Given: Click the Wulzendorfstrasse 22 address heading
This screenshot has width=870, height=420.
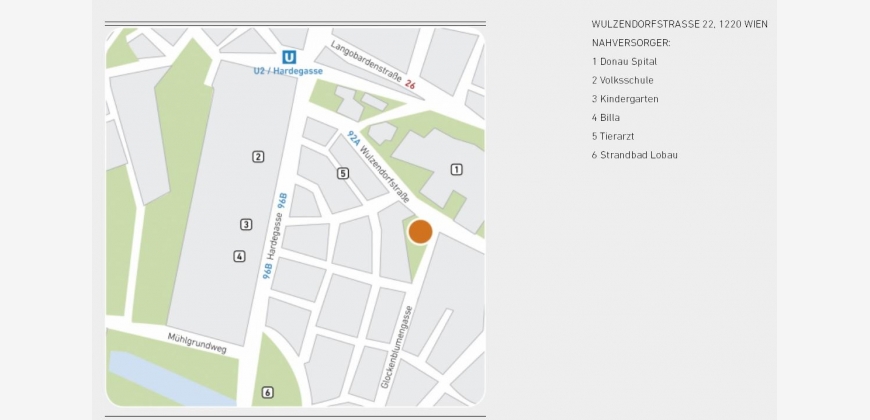Looking at the screenshot, I should 679,24.
